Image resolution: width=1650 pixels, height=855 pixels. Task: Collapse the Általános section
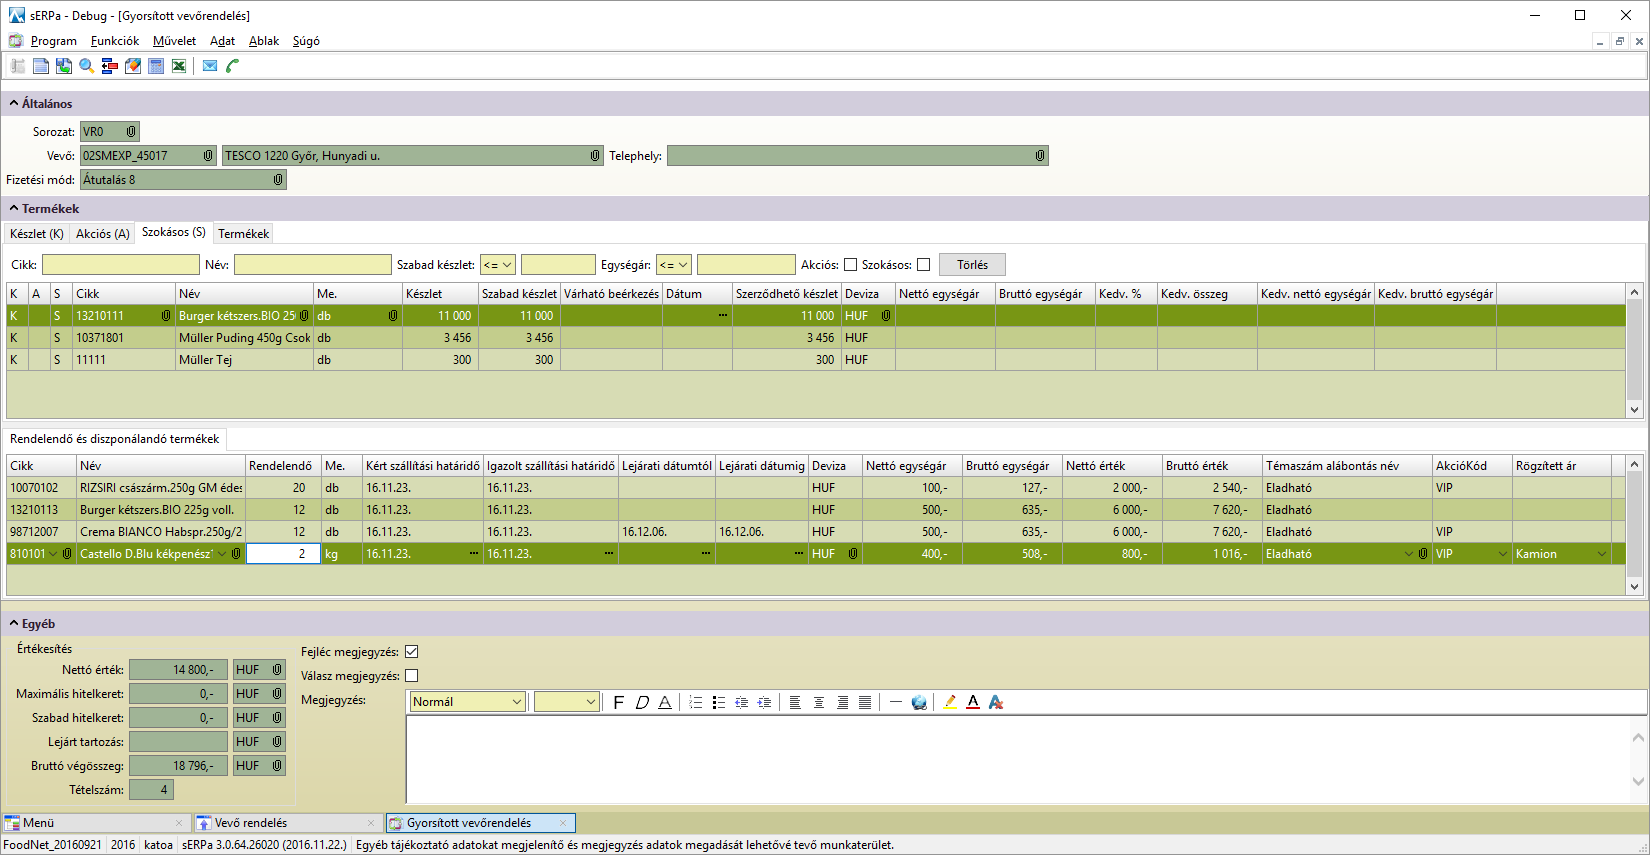[x=14, y=104]
